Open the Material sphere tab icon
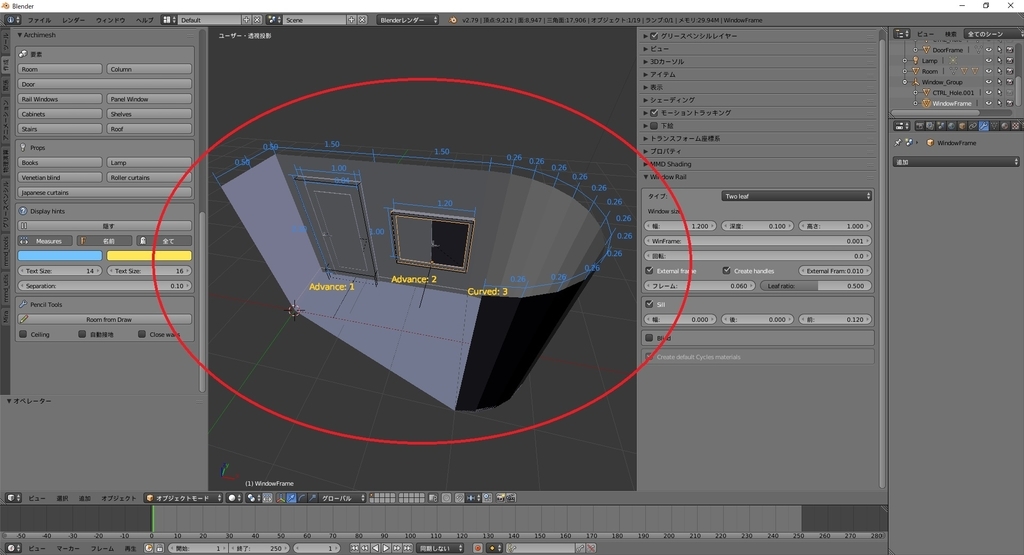The image size is (1024, 555). tap(1004, 126)
